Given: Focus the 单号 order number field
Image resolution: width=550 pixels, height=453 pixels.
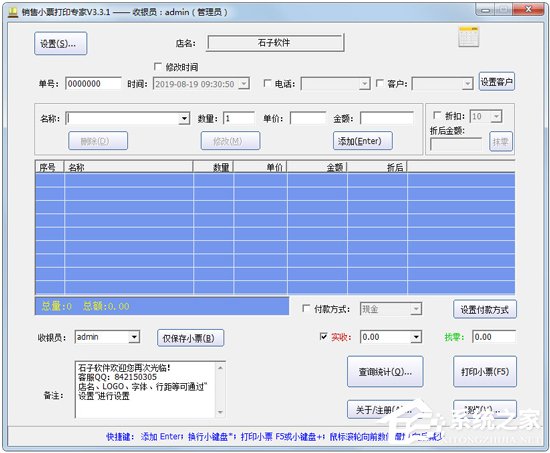Looking at the screenshot, I should point(93,84).
